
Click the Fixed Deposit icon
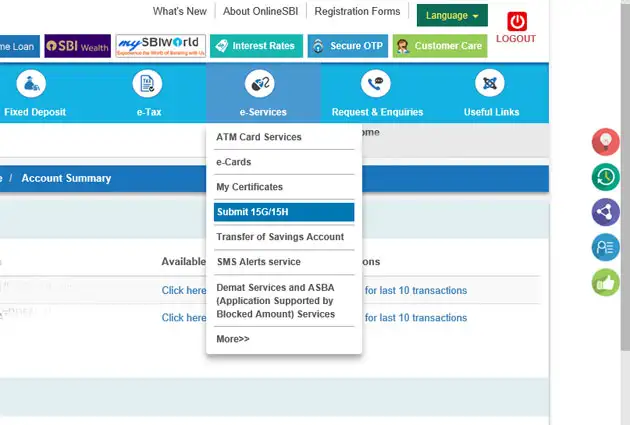point(34,84)
